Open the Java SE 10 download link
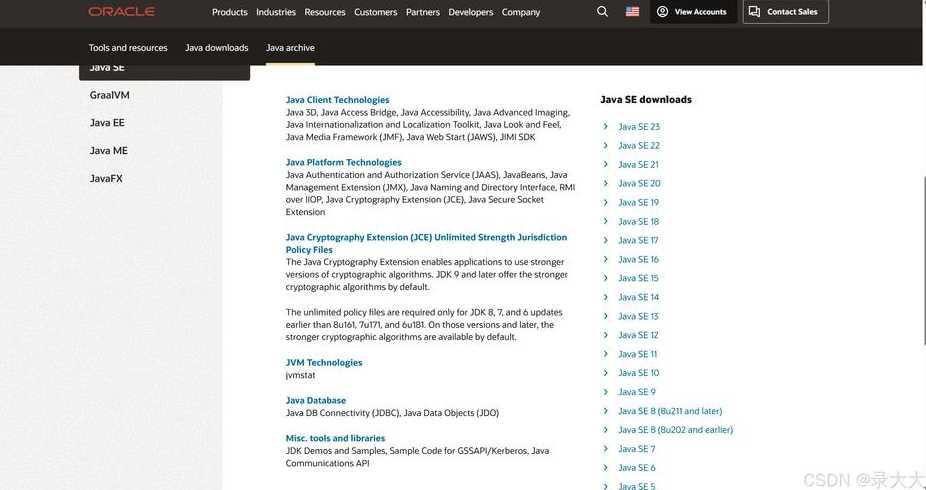 point(638,373)
